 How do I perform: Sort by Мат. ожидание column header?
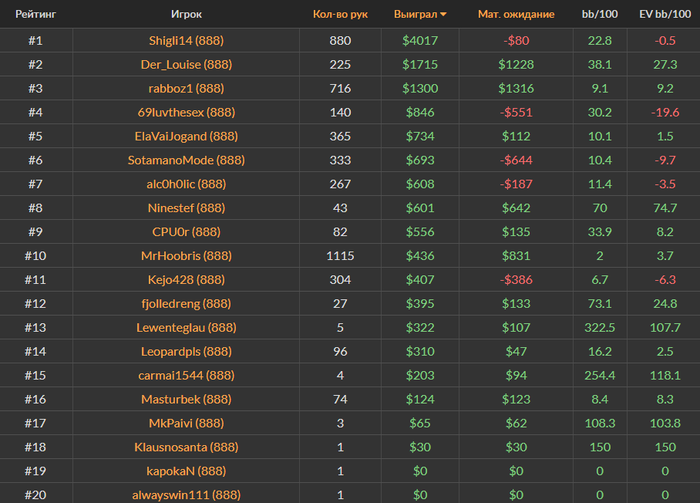pyautogui.click(x=515, y=15)
